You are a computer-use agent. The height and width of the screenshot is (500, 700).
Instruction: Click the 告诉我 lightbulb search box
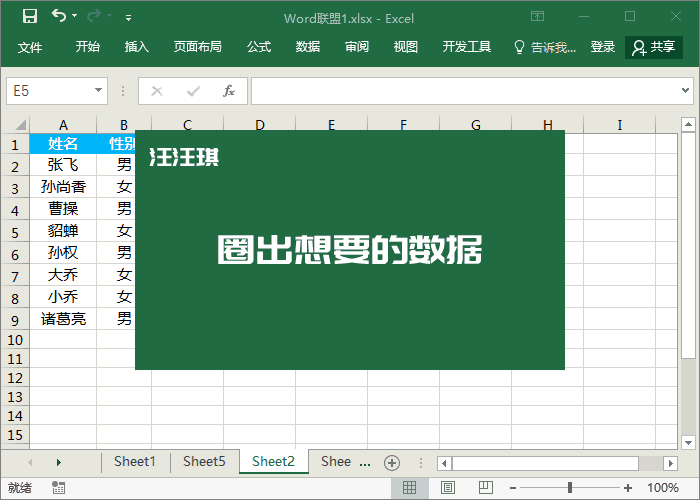pyautogui.click(x=545, y=47)
